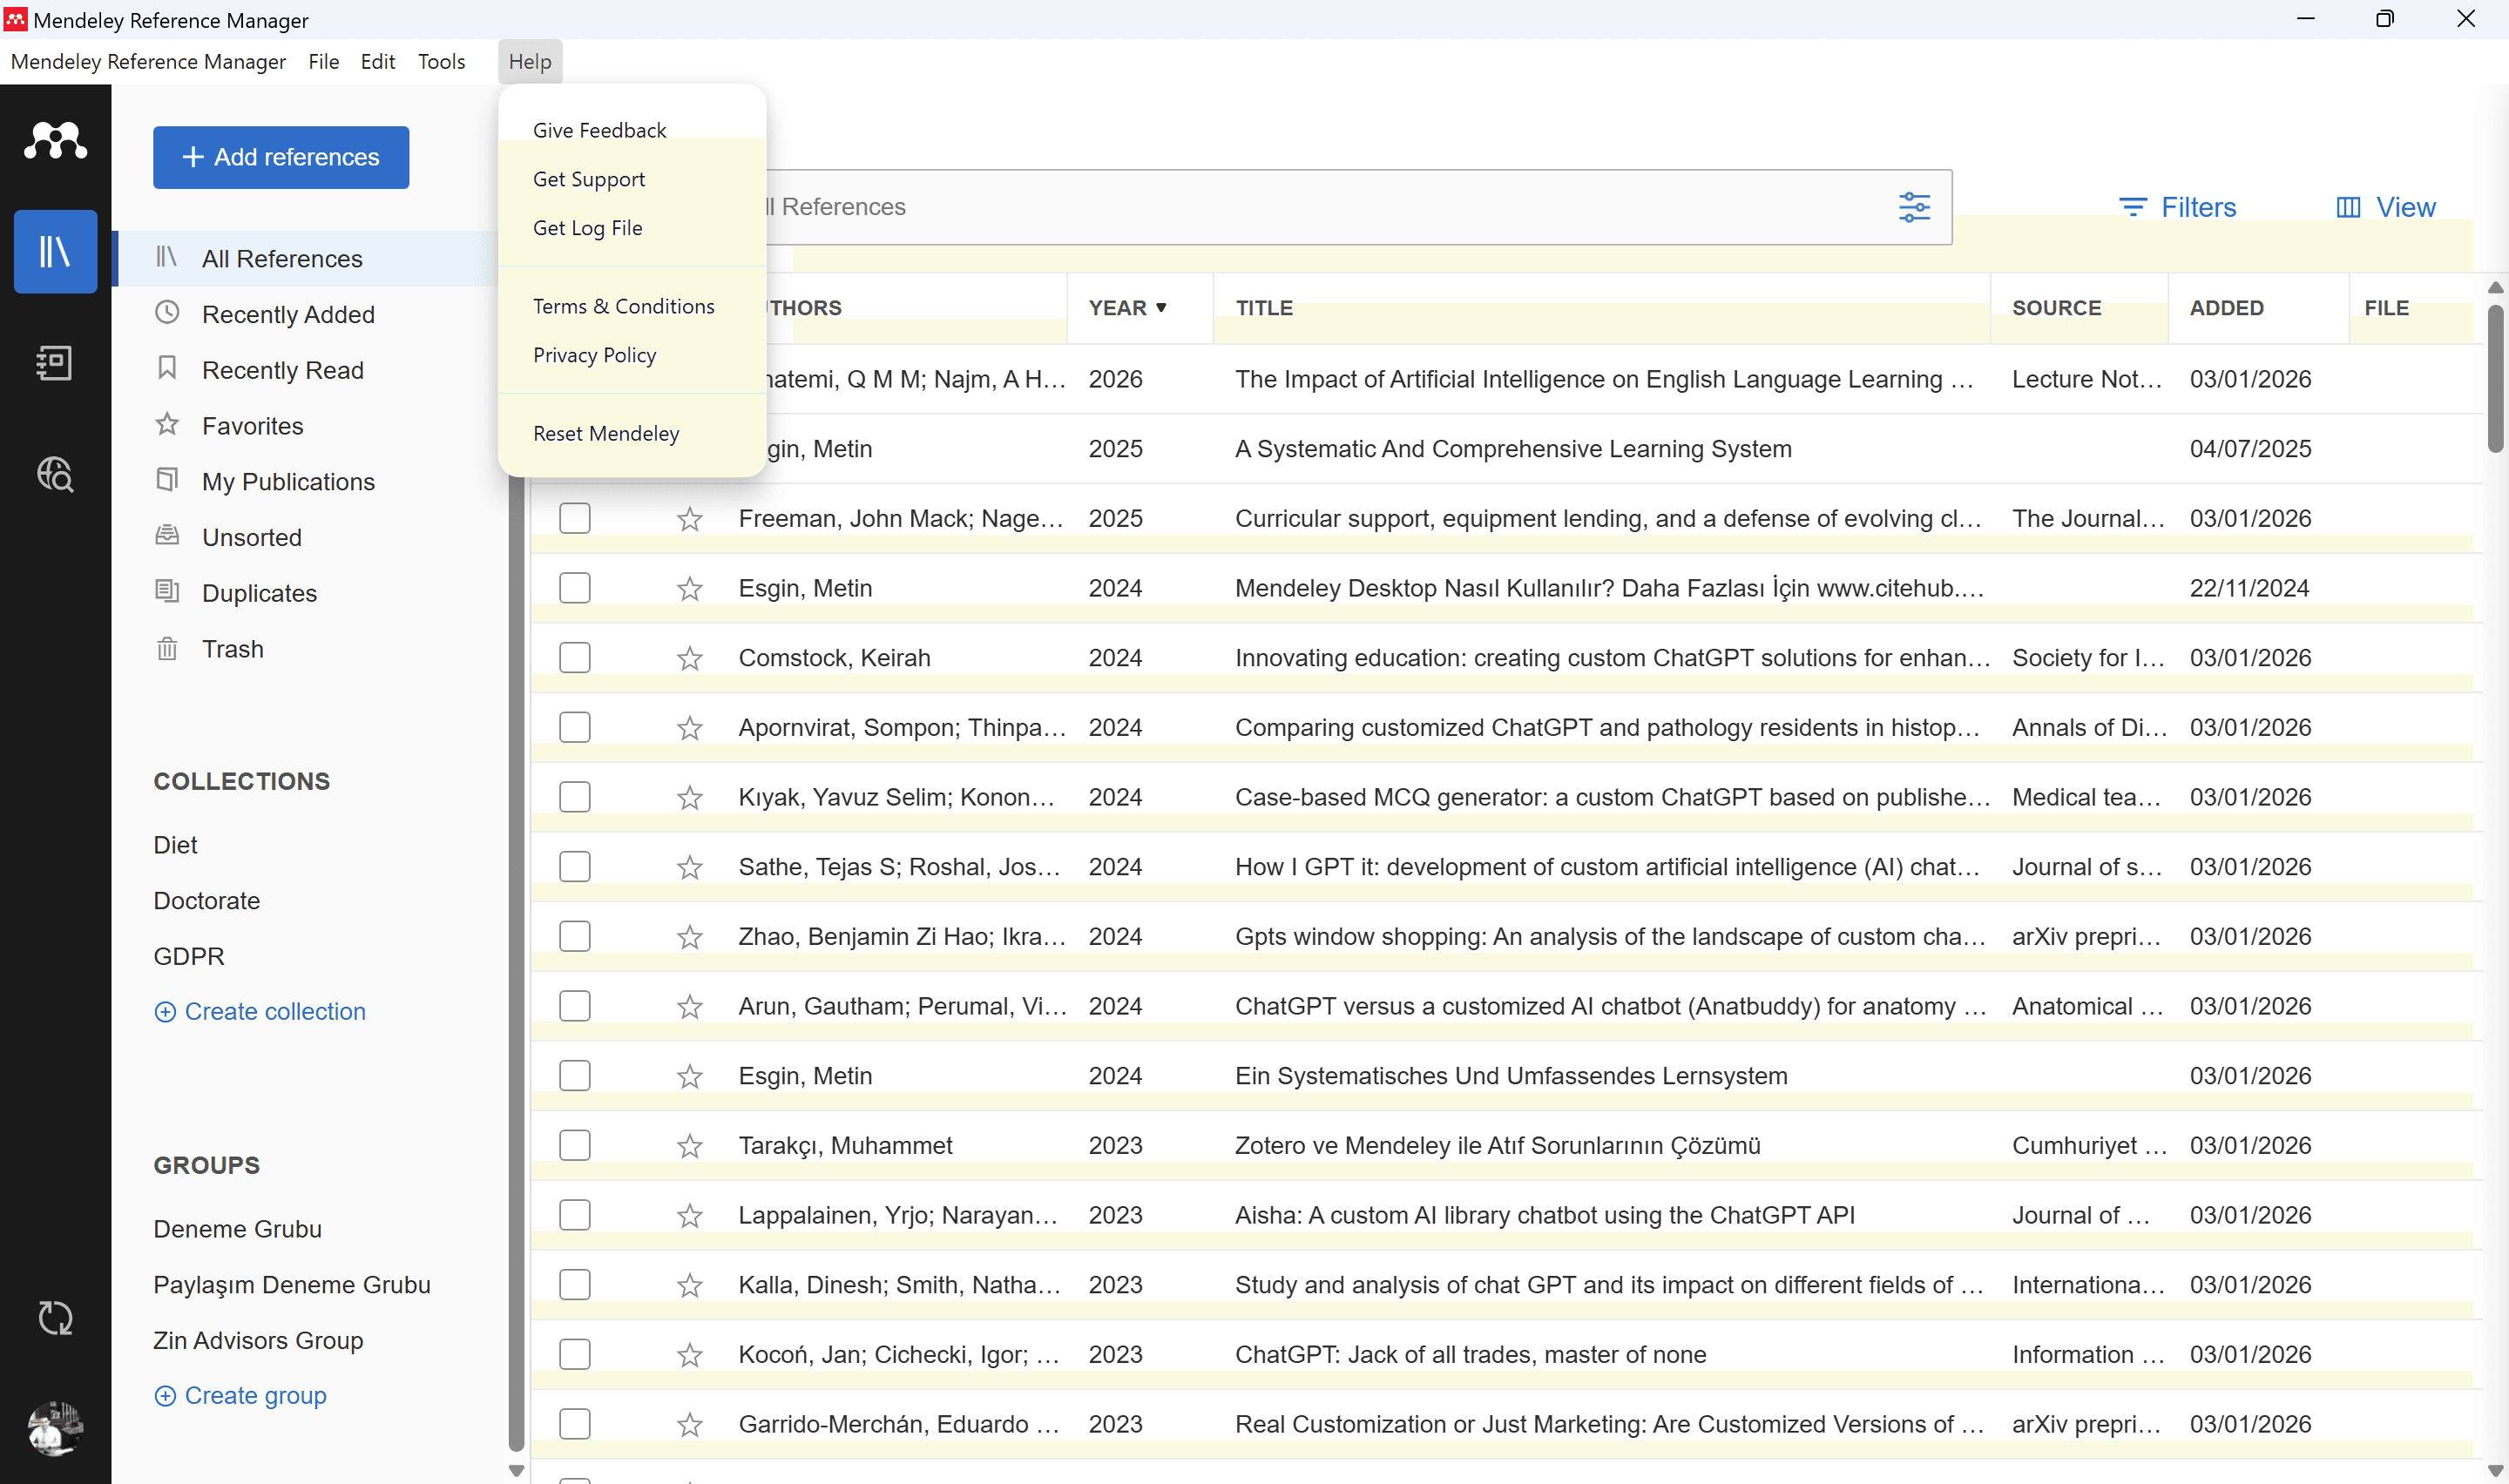
Task: Click the Mendeley logo in sidebar
Action: click(55, 140)
